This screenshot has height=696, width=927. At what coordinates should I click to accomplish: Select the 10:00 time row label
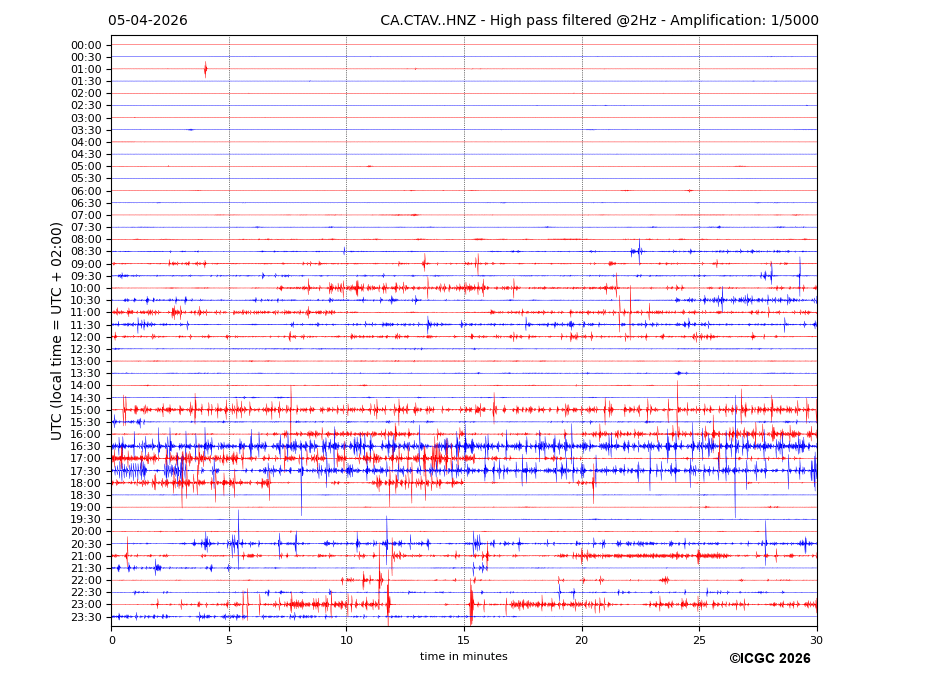[86, 288]
